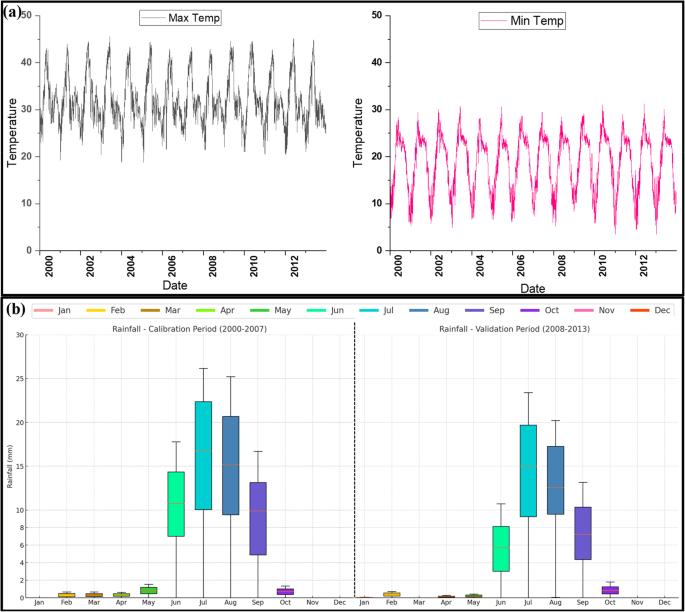Select the panel label (a)
685x612 pixels.
point(12,12)
